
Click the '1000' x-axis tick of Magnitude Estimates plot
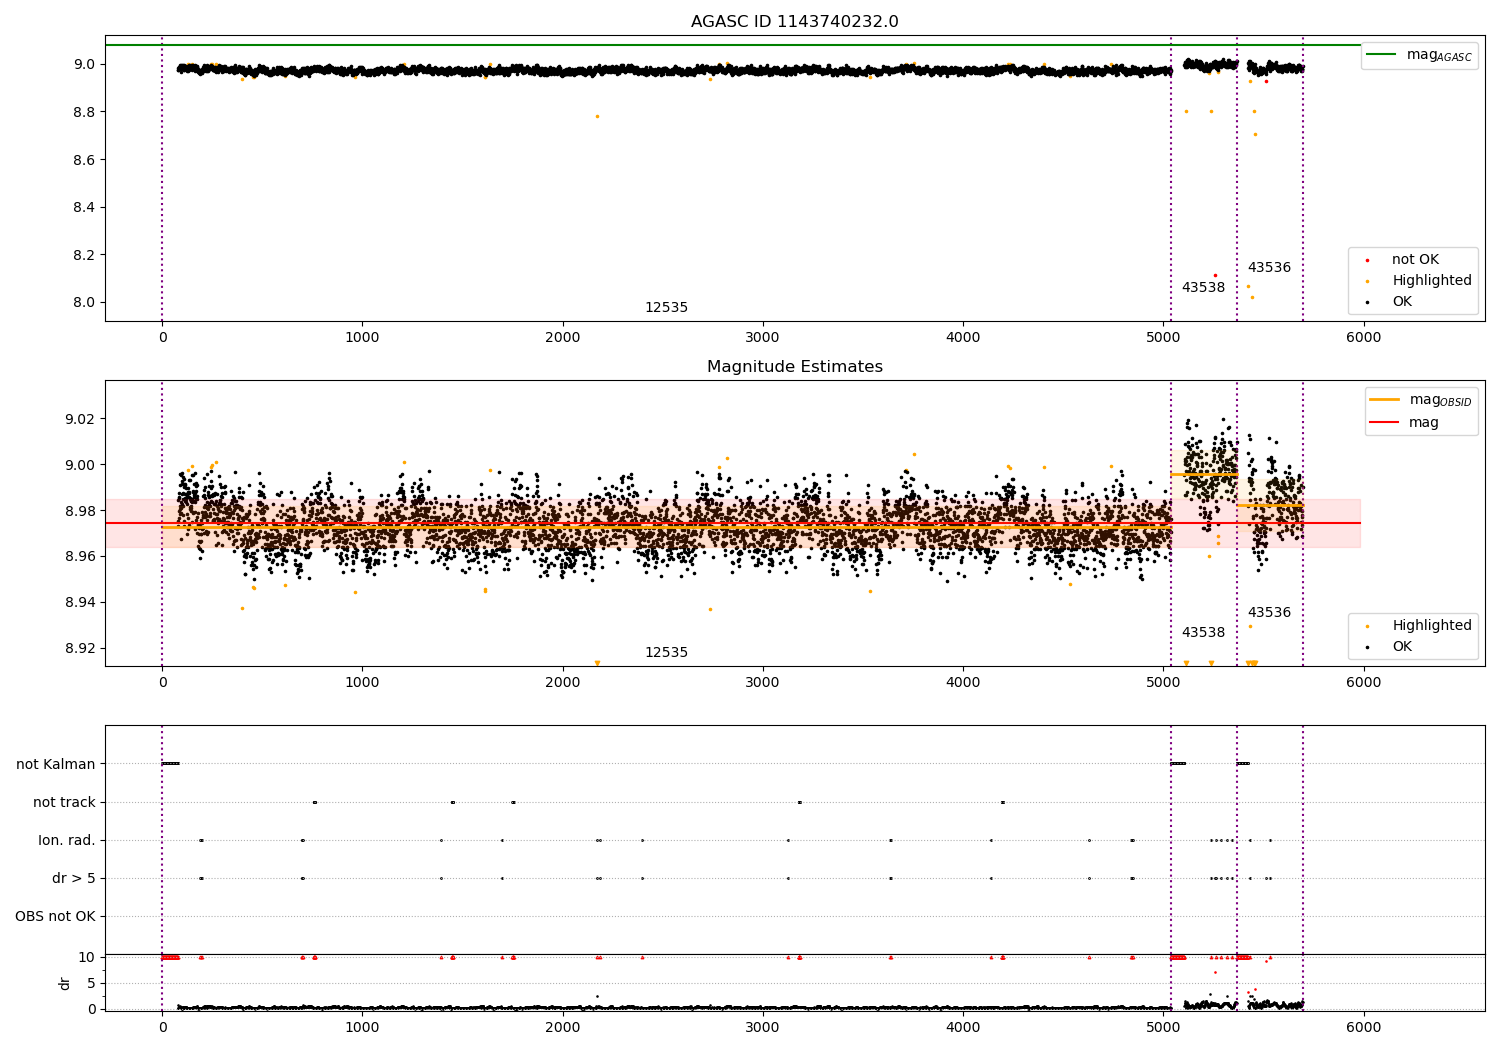click(x=362, y=683)
